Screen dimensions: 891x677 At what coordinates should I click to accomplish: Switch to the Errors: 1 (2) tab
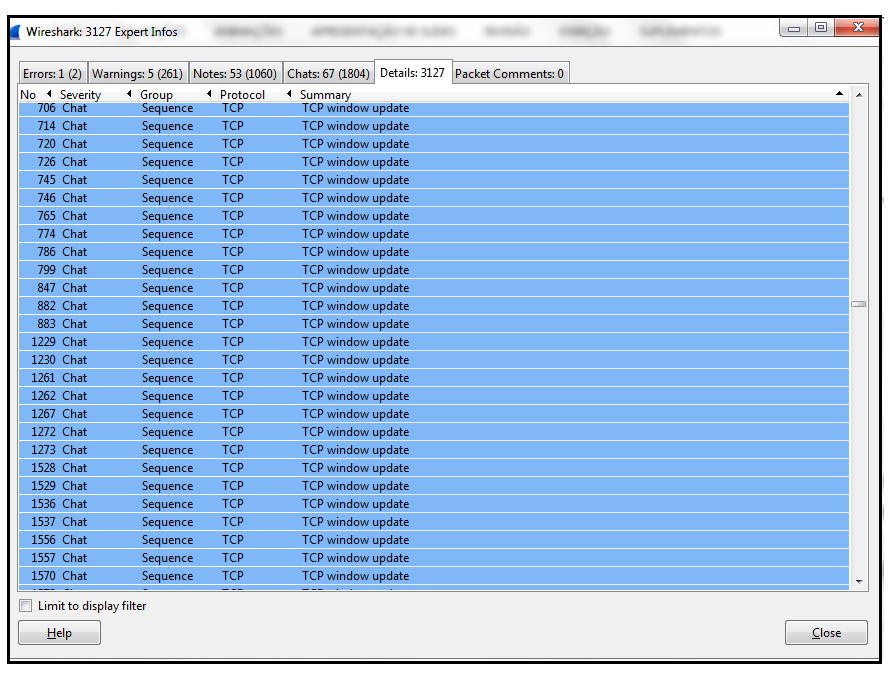[53, 74]
